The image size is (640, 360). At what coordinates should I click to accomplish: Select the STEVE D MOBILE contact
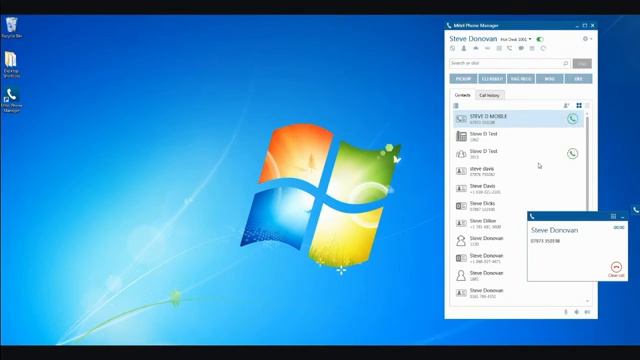tap(518, 119)
